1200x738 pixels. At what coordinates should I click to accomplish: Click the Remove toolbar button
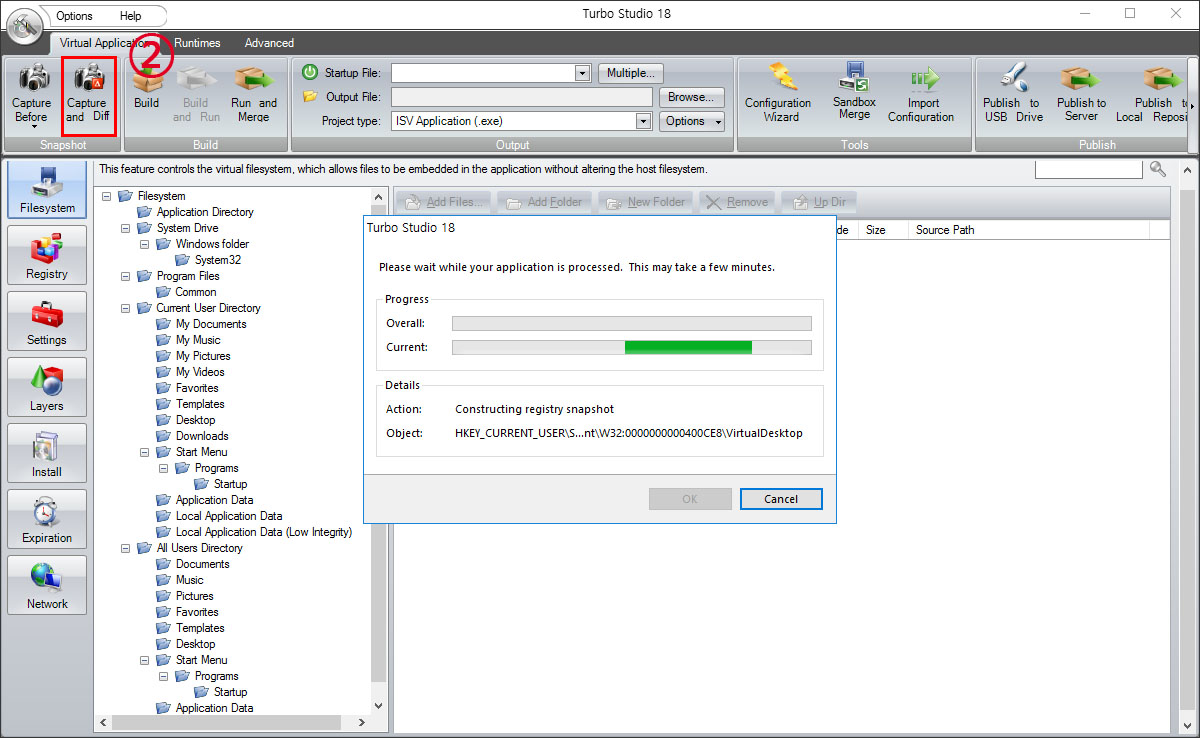coord(737,202)
